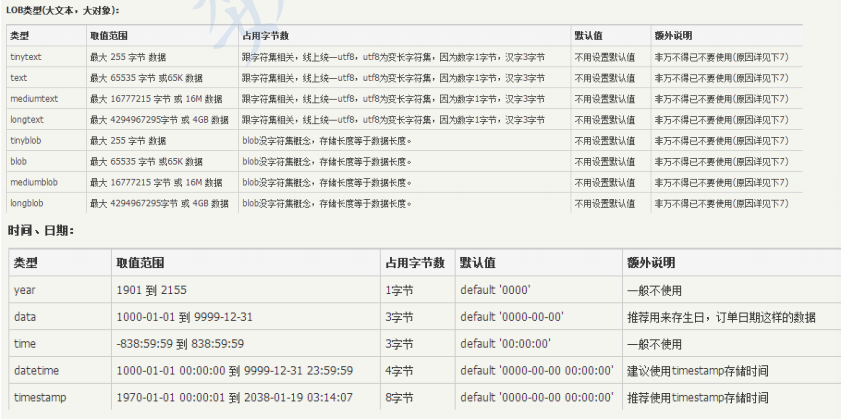Click '最大 16777215 字节 或 16M 数据' in mediumtext row

pyautogui.click(x=156, y=99)
